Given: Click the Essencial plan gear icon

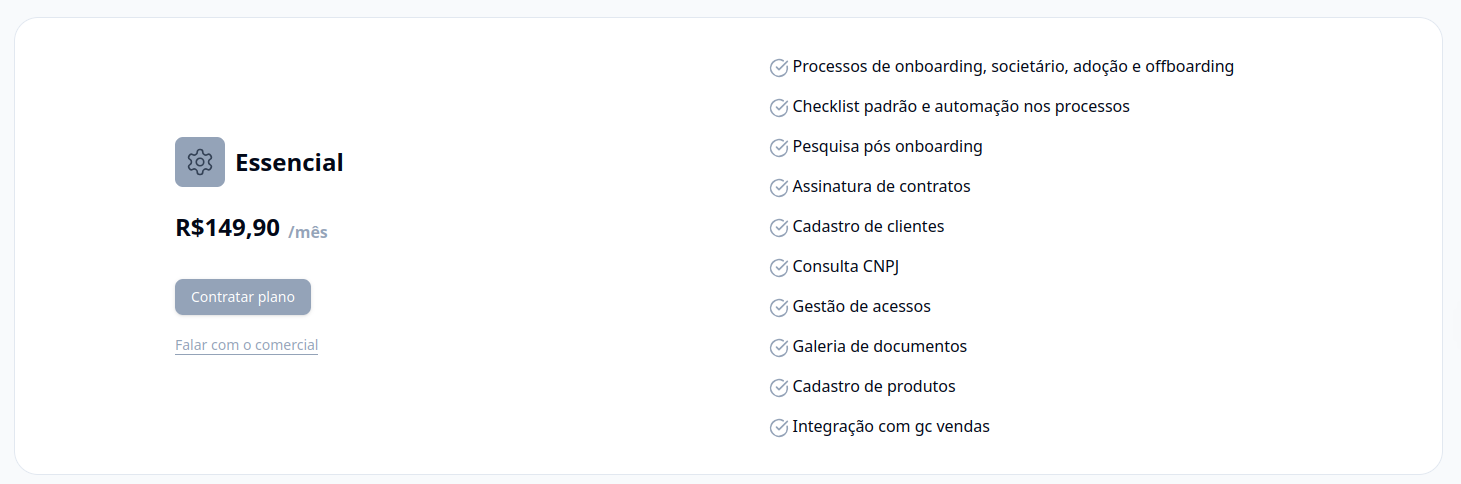Looking at the screenshot, I should coord(200,162).
